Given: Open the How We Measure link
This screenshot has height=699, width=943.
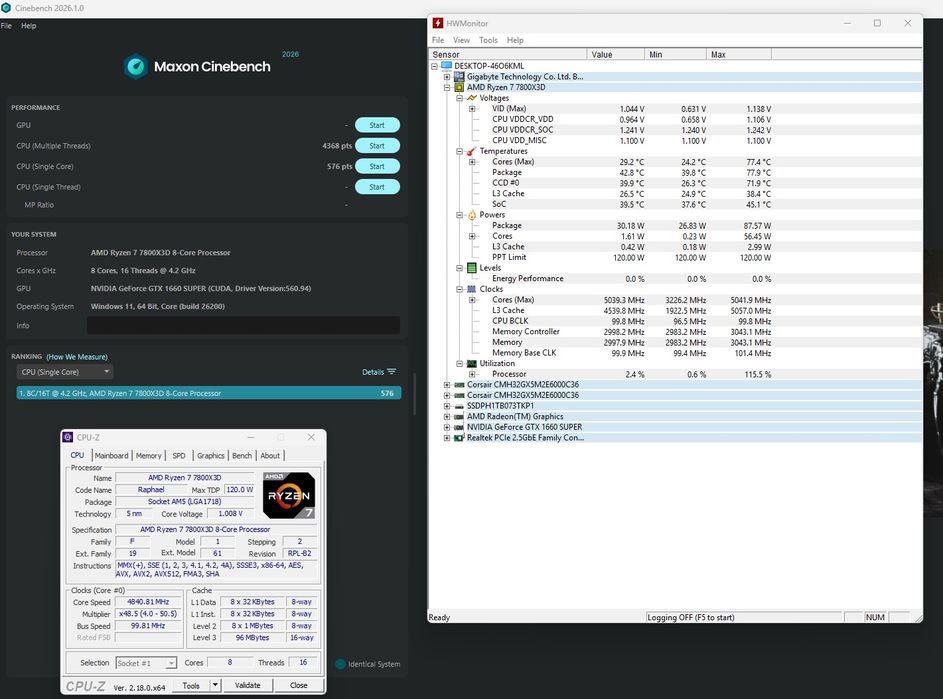Looking at the screenshot, I should pos(77,357).
